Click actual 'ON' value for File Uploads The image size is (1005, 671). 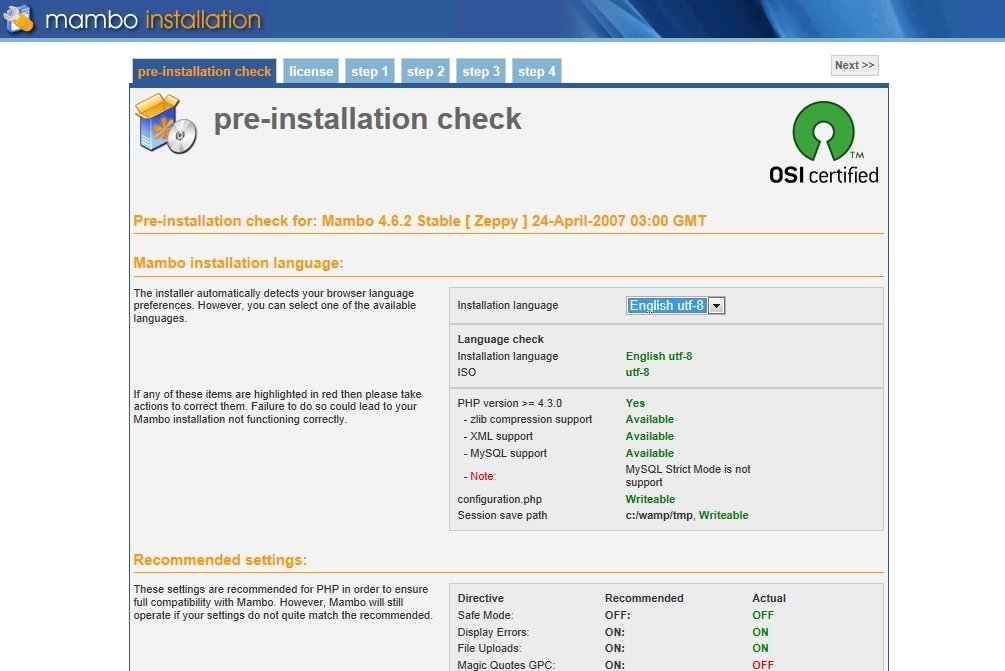pyautogui.click(x=760, y=649)
